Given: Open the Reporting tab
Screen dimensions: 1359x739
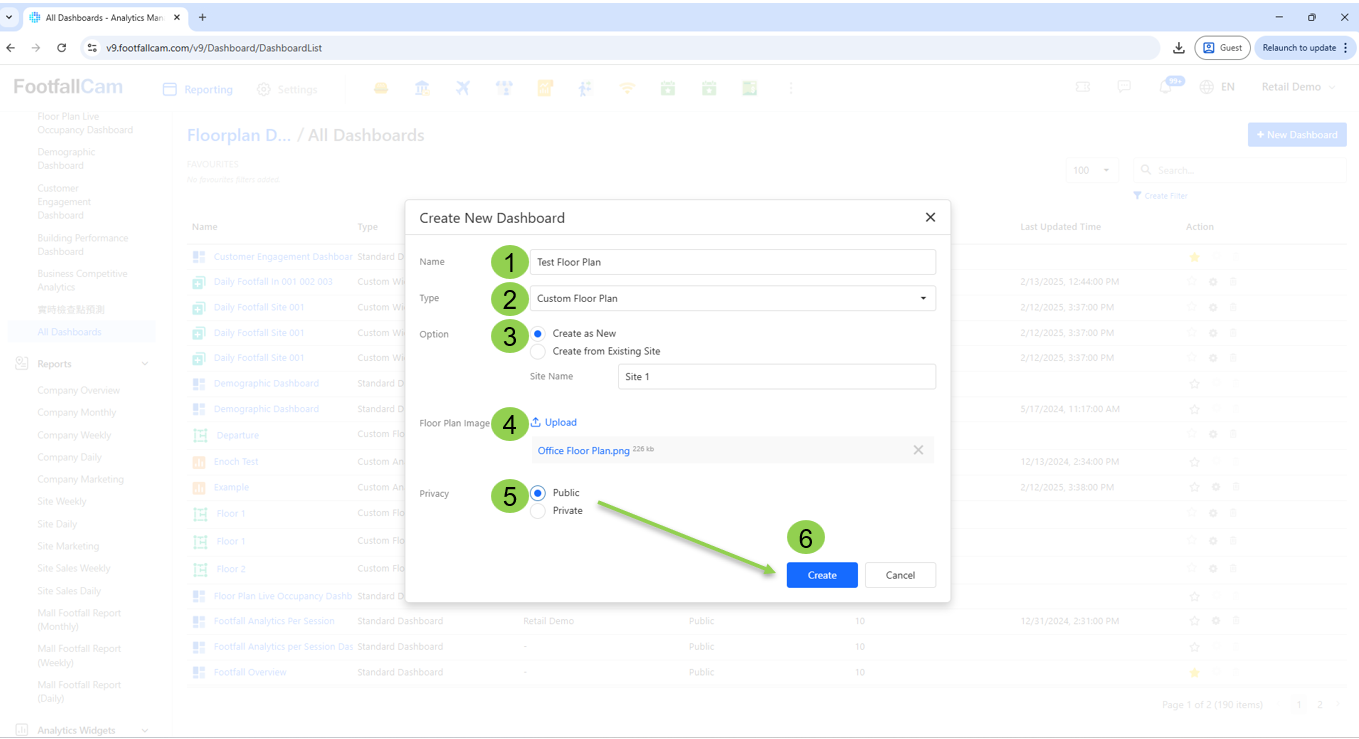Looking at the screenshot, I should (x=198, y=90).
